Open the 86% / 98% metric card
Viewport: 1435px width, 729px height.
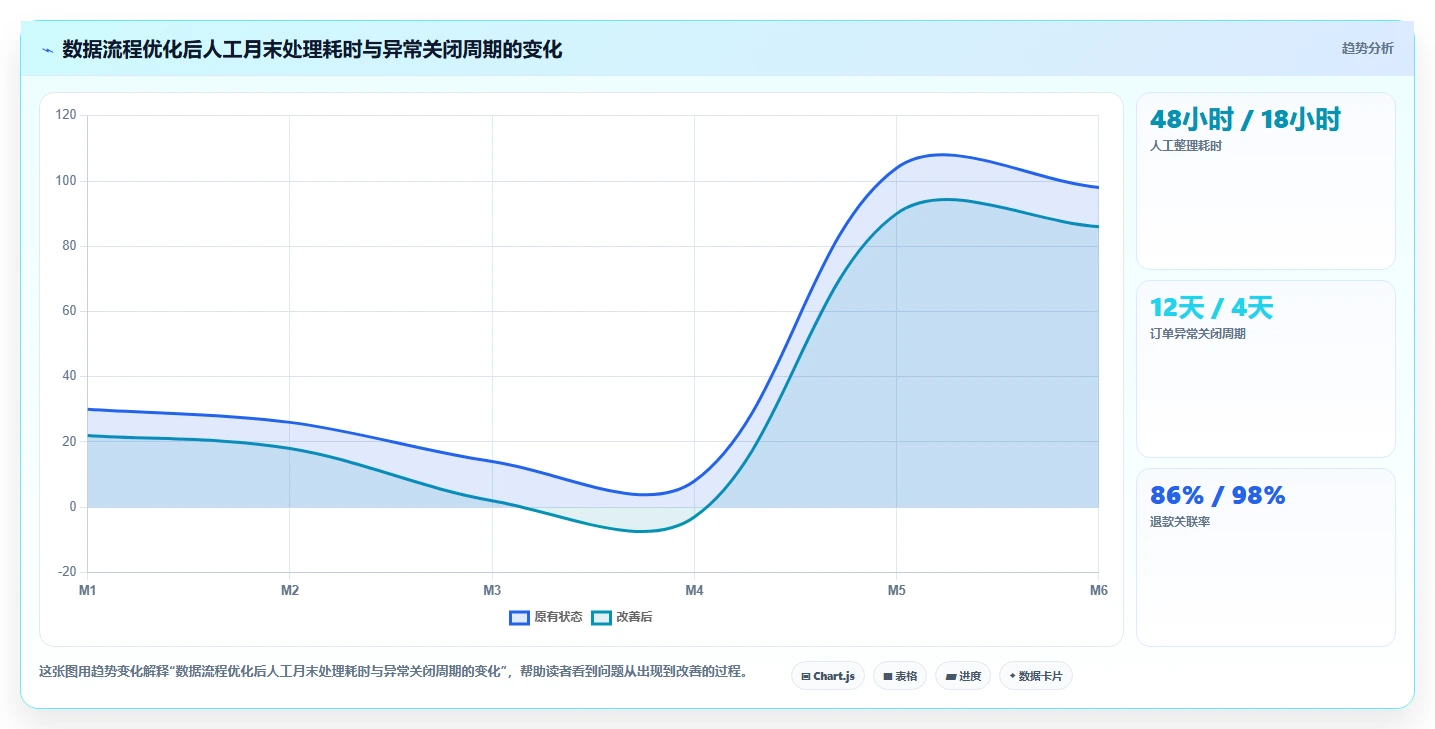click(x=1265, y=557)
